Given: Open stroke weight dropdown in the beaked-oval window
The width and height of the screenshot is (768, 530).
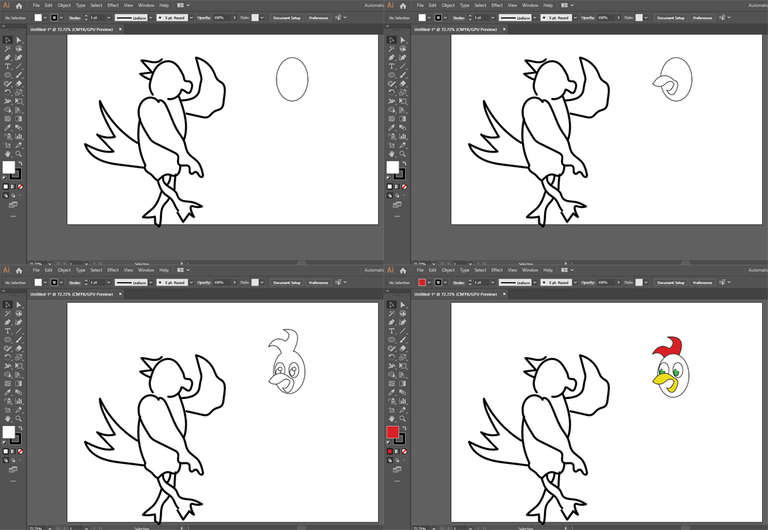Looking at the screenshot, I should click(493, 18).
